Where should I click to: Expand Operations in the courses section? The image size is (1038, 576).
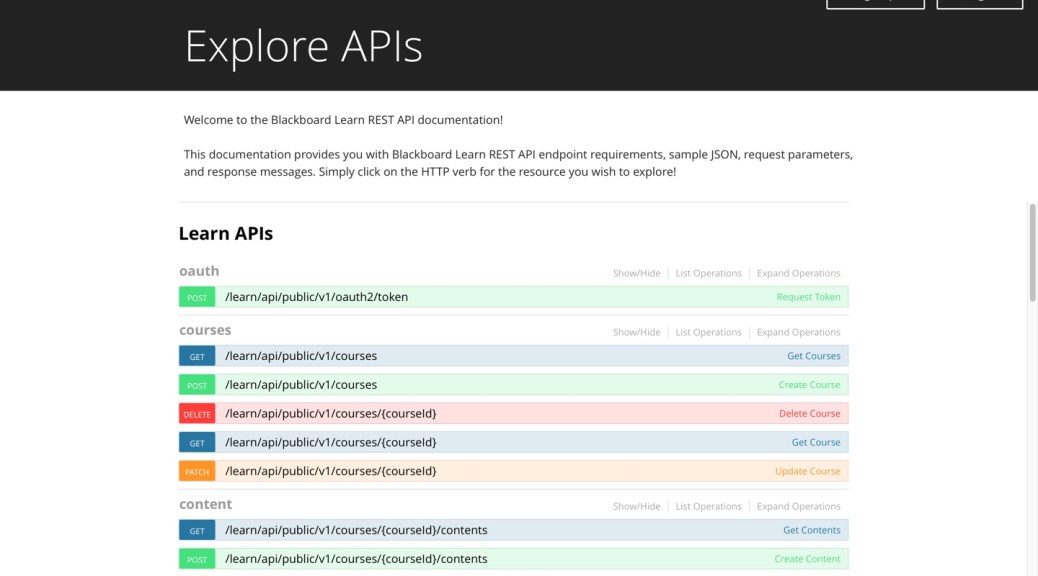(x=798, y=332)
